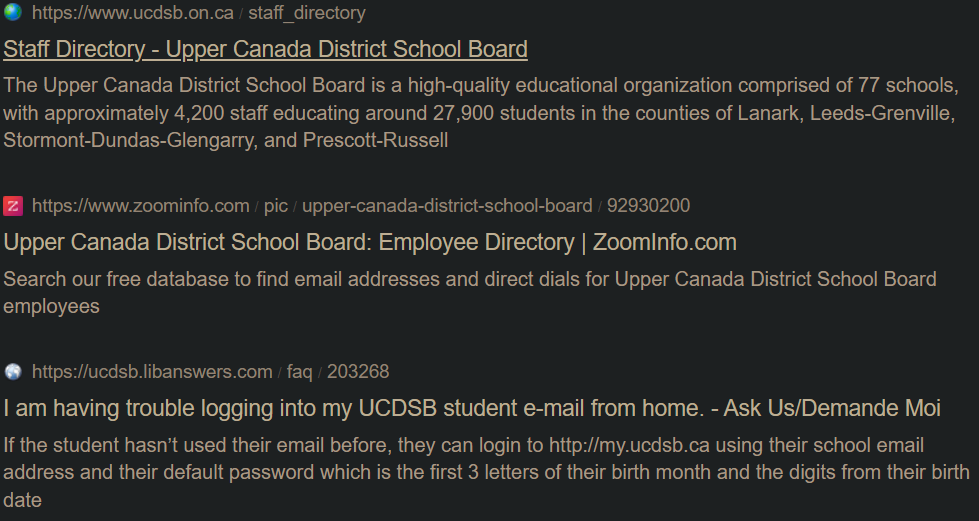Select the 'pic' breadcrumb in the ZoomInfo result
The image size is (979, 521).
275,206
